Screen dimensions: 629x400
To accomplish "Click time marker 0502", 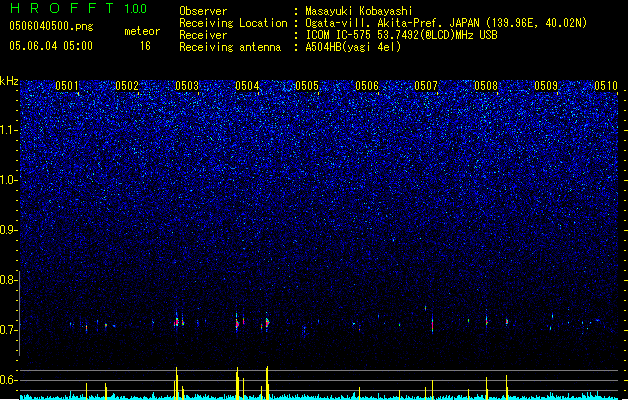I will click(x=127, y=86).
